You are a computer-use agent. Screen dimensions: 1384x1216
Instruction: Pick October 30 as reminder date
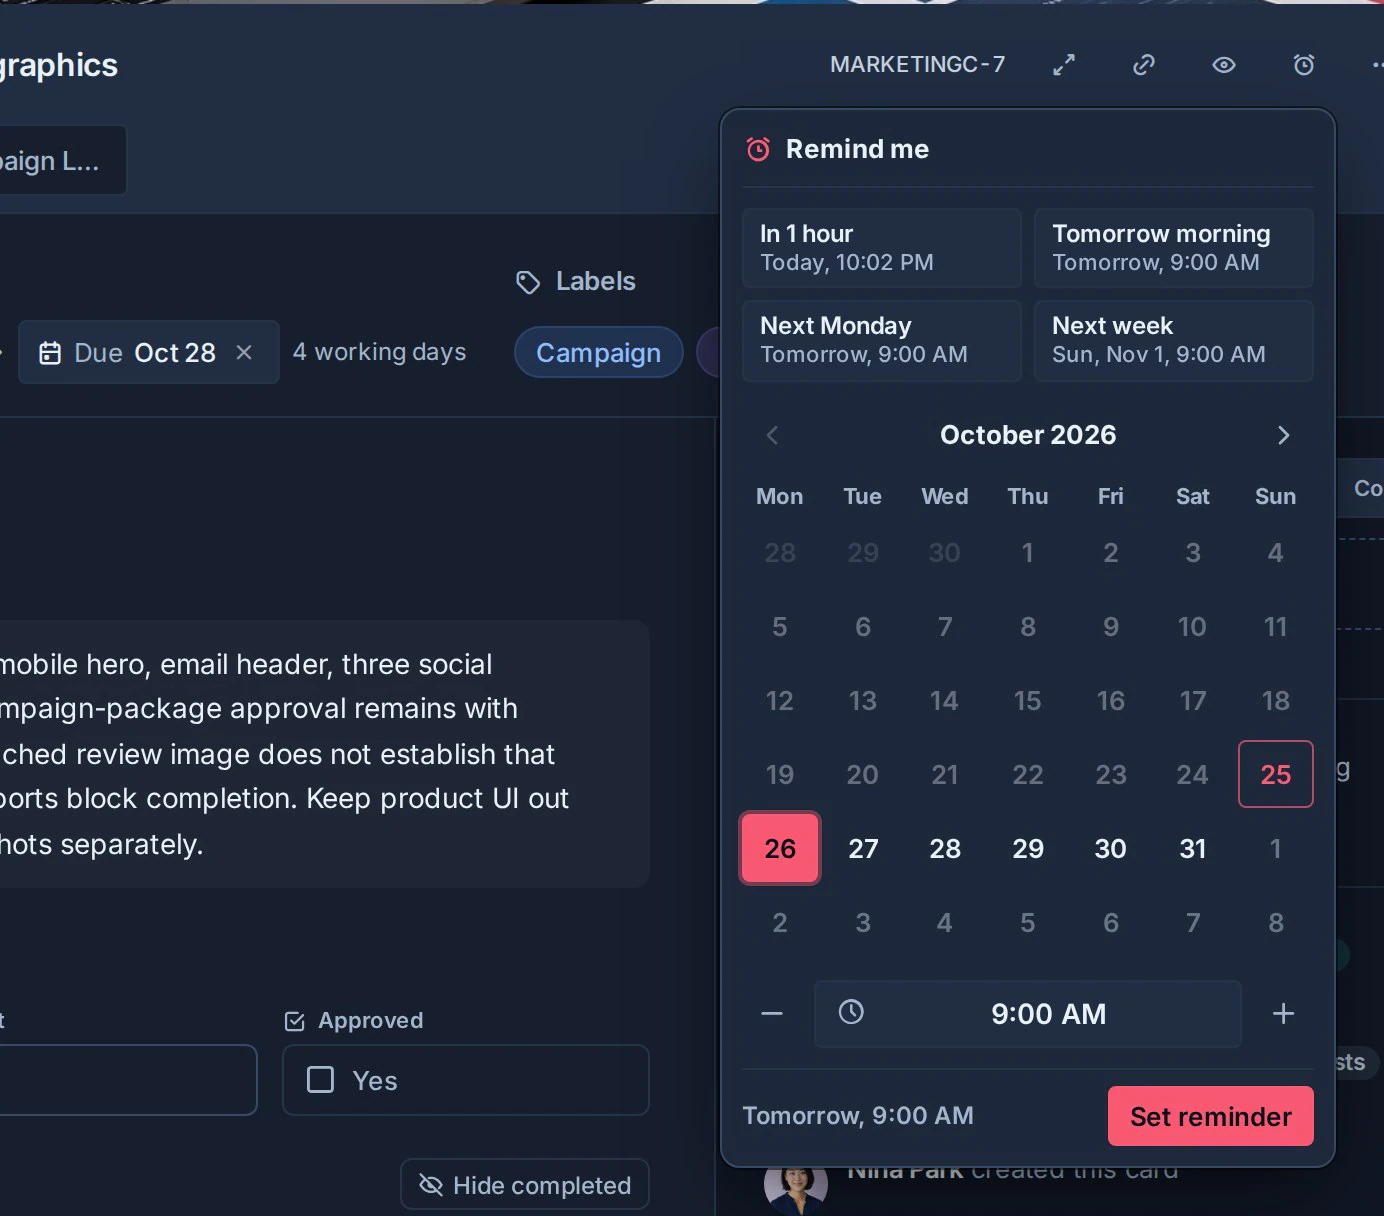1111,848
